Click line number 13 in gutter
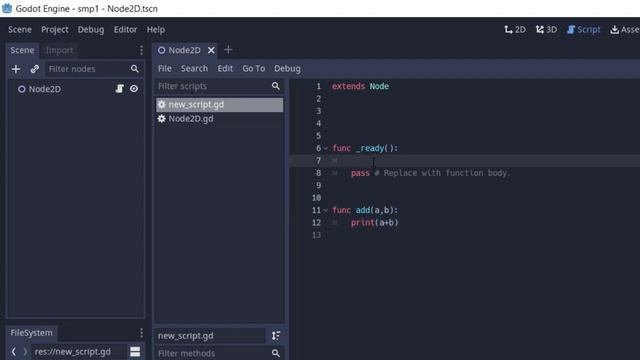The image size is (640, 360). [316, 235]
